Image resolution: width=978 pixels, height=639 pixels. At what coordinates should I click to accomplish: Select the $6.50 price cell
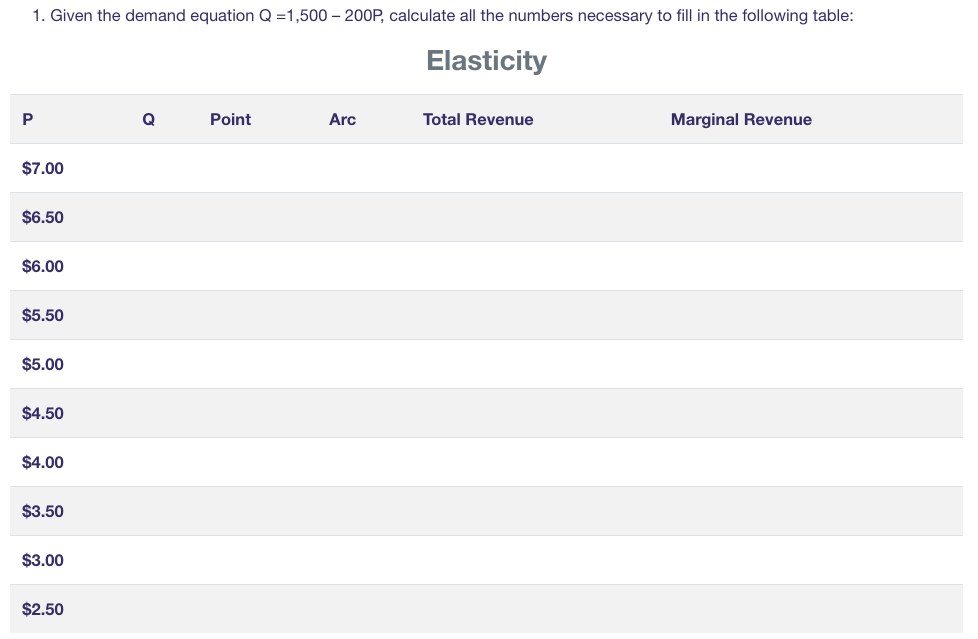(42, 217)
